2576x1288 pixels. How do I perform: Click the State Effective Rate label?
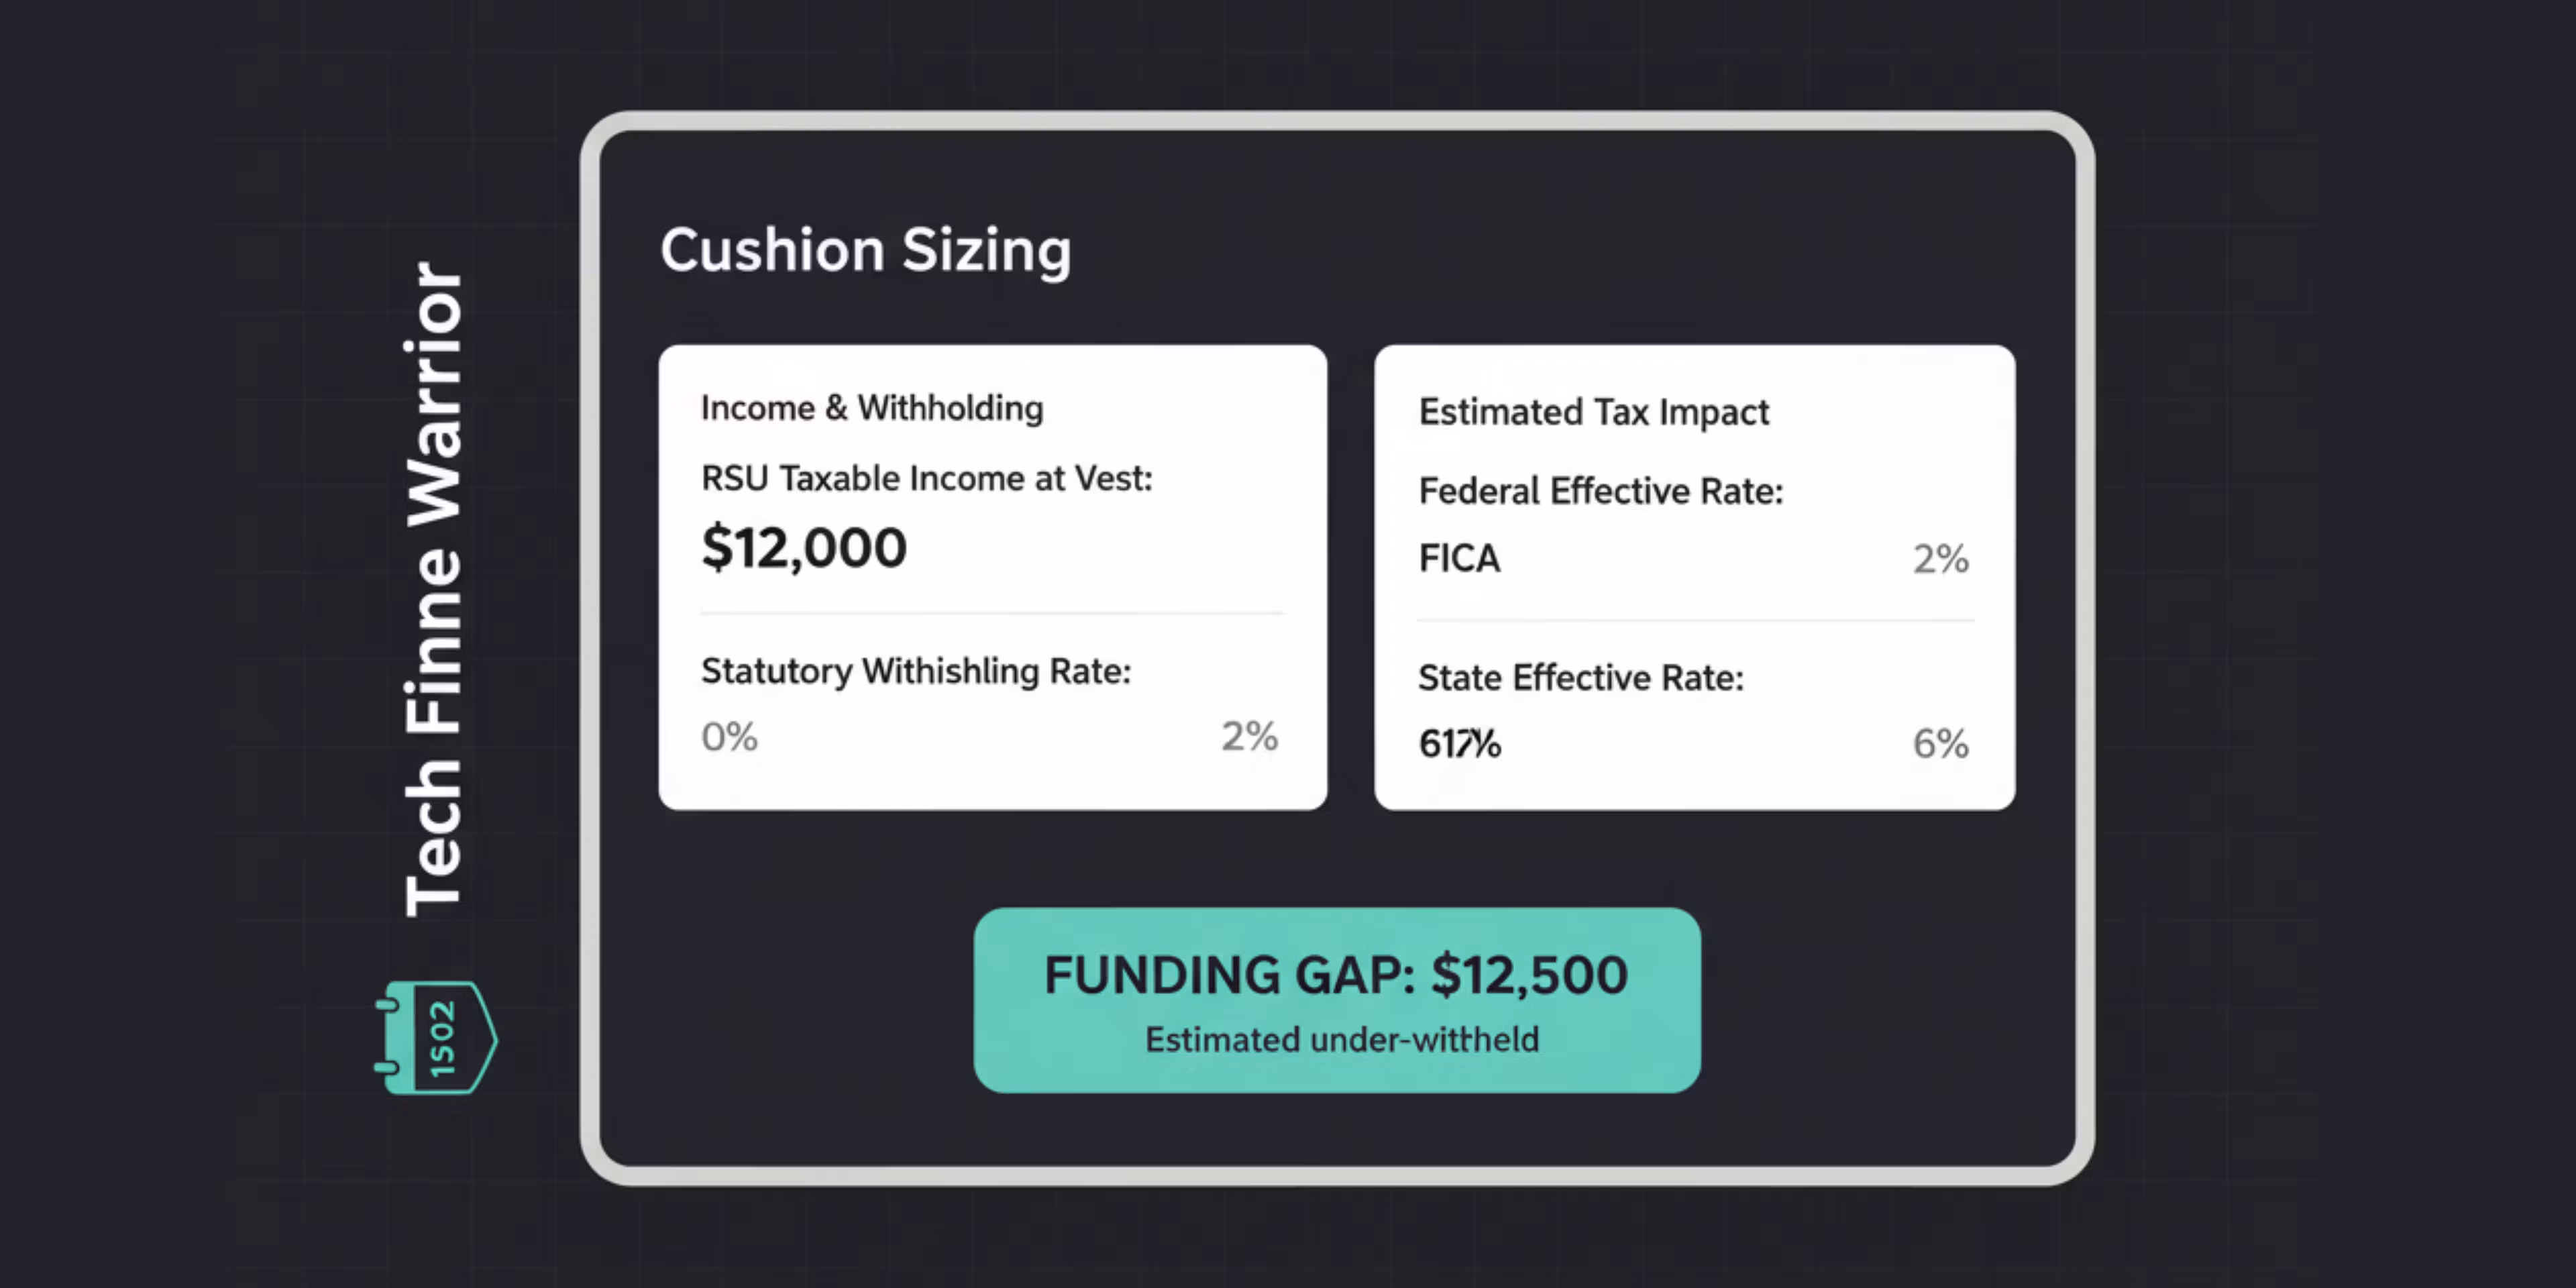click(1581, 678)
